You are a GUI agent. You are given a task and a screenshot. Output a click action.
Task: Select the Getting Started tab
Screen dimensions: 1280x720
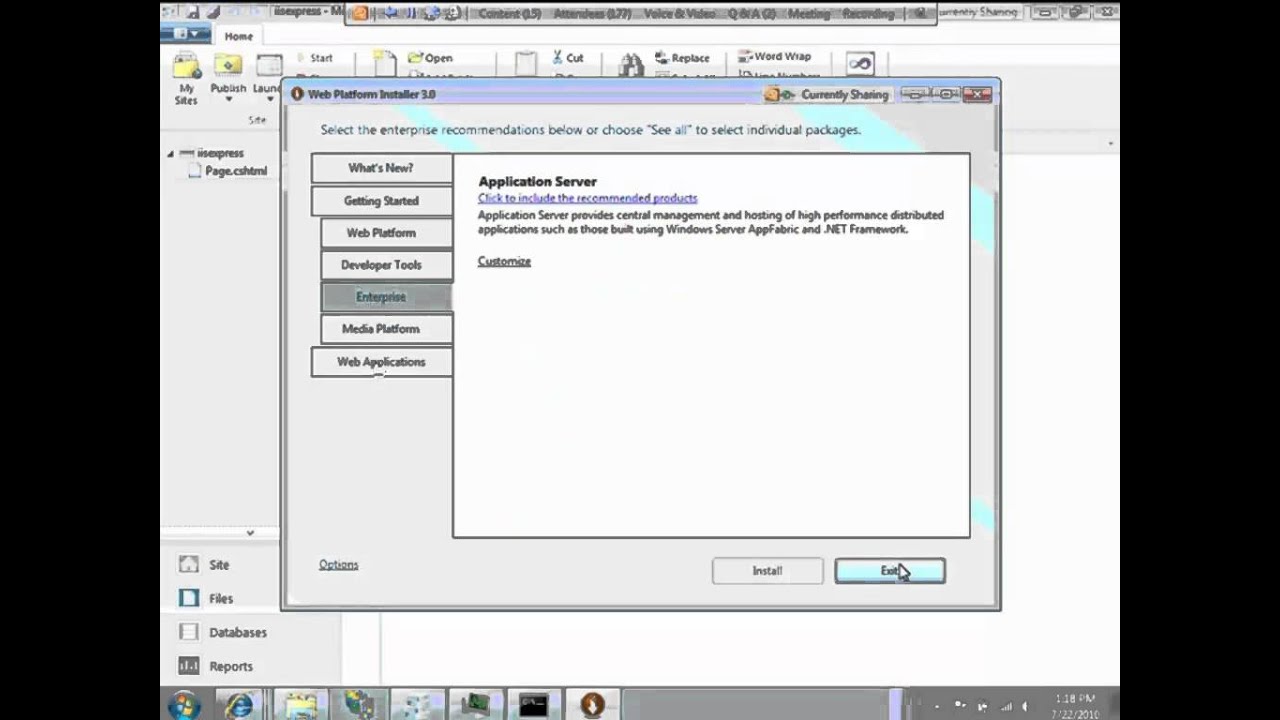pos(381,201)
